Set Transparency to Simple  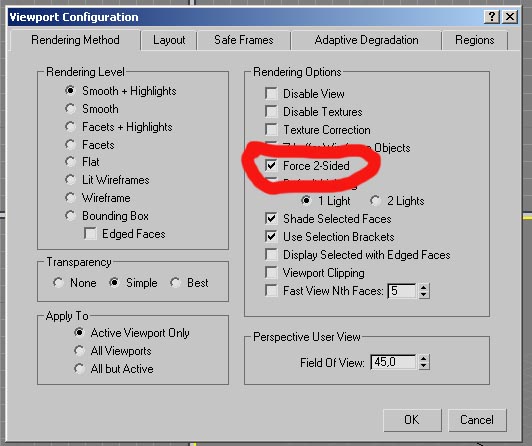[x=114, y=283]
